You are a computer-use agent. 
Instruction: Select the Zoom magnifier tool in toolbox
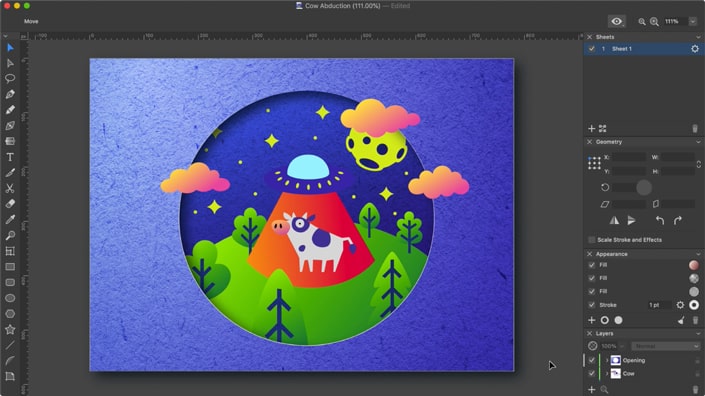coord(10,235)
